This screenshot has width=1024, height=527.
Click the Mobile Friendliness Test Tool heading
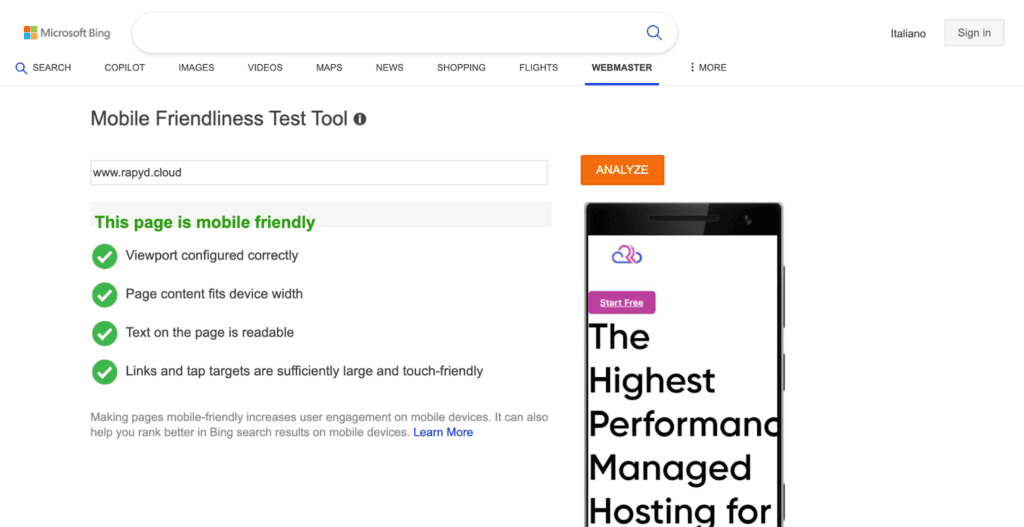[219, 119]
